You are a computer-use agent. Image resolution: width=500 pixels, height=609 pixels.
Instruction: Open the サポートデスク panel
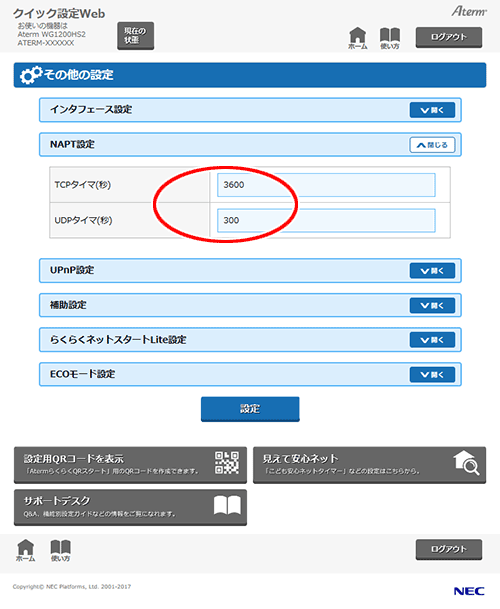130,508
